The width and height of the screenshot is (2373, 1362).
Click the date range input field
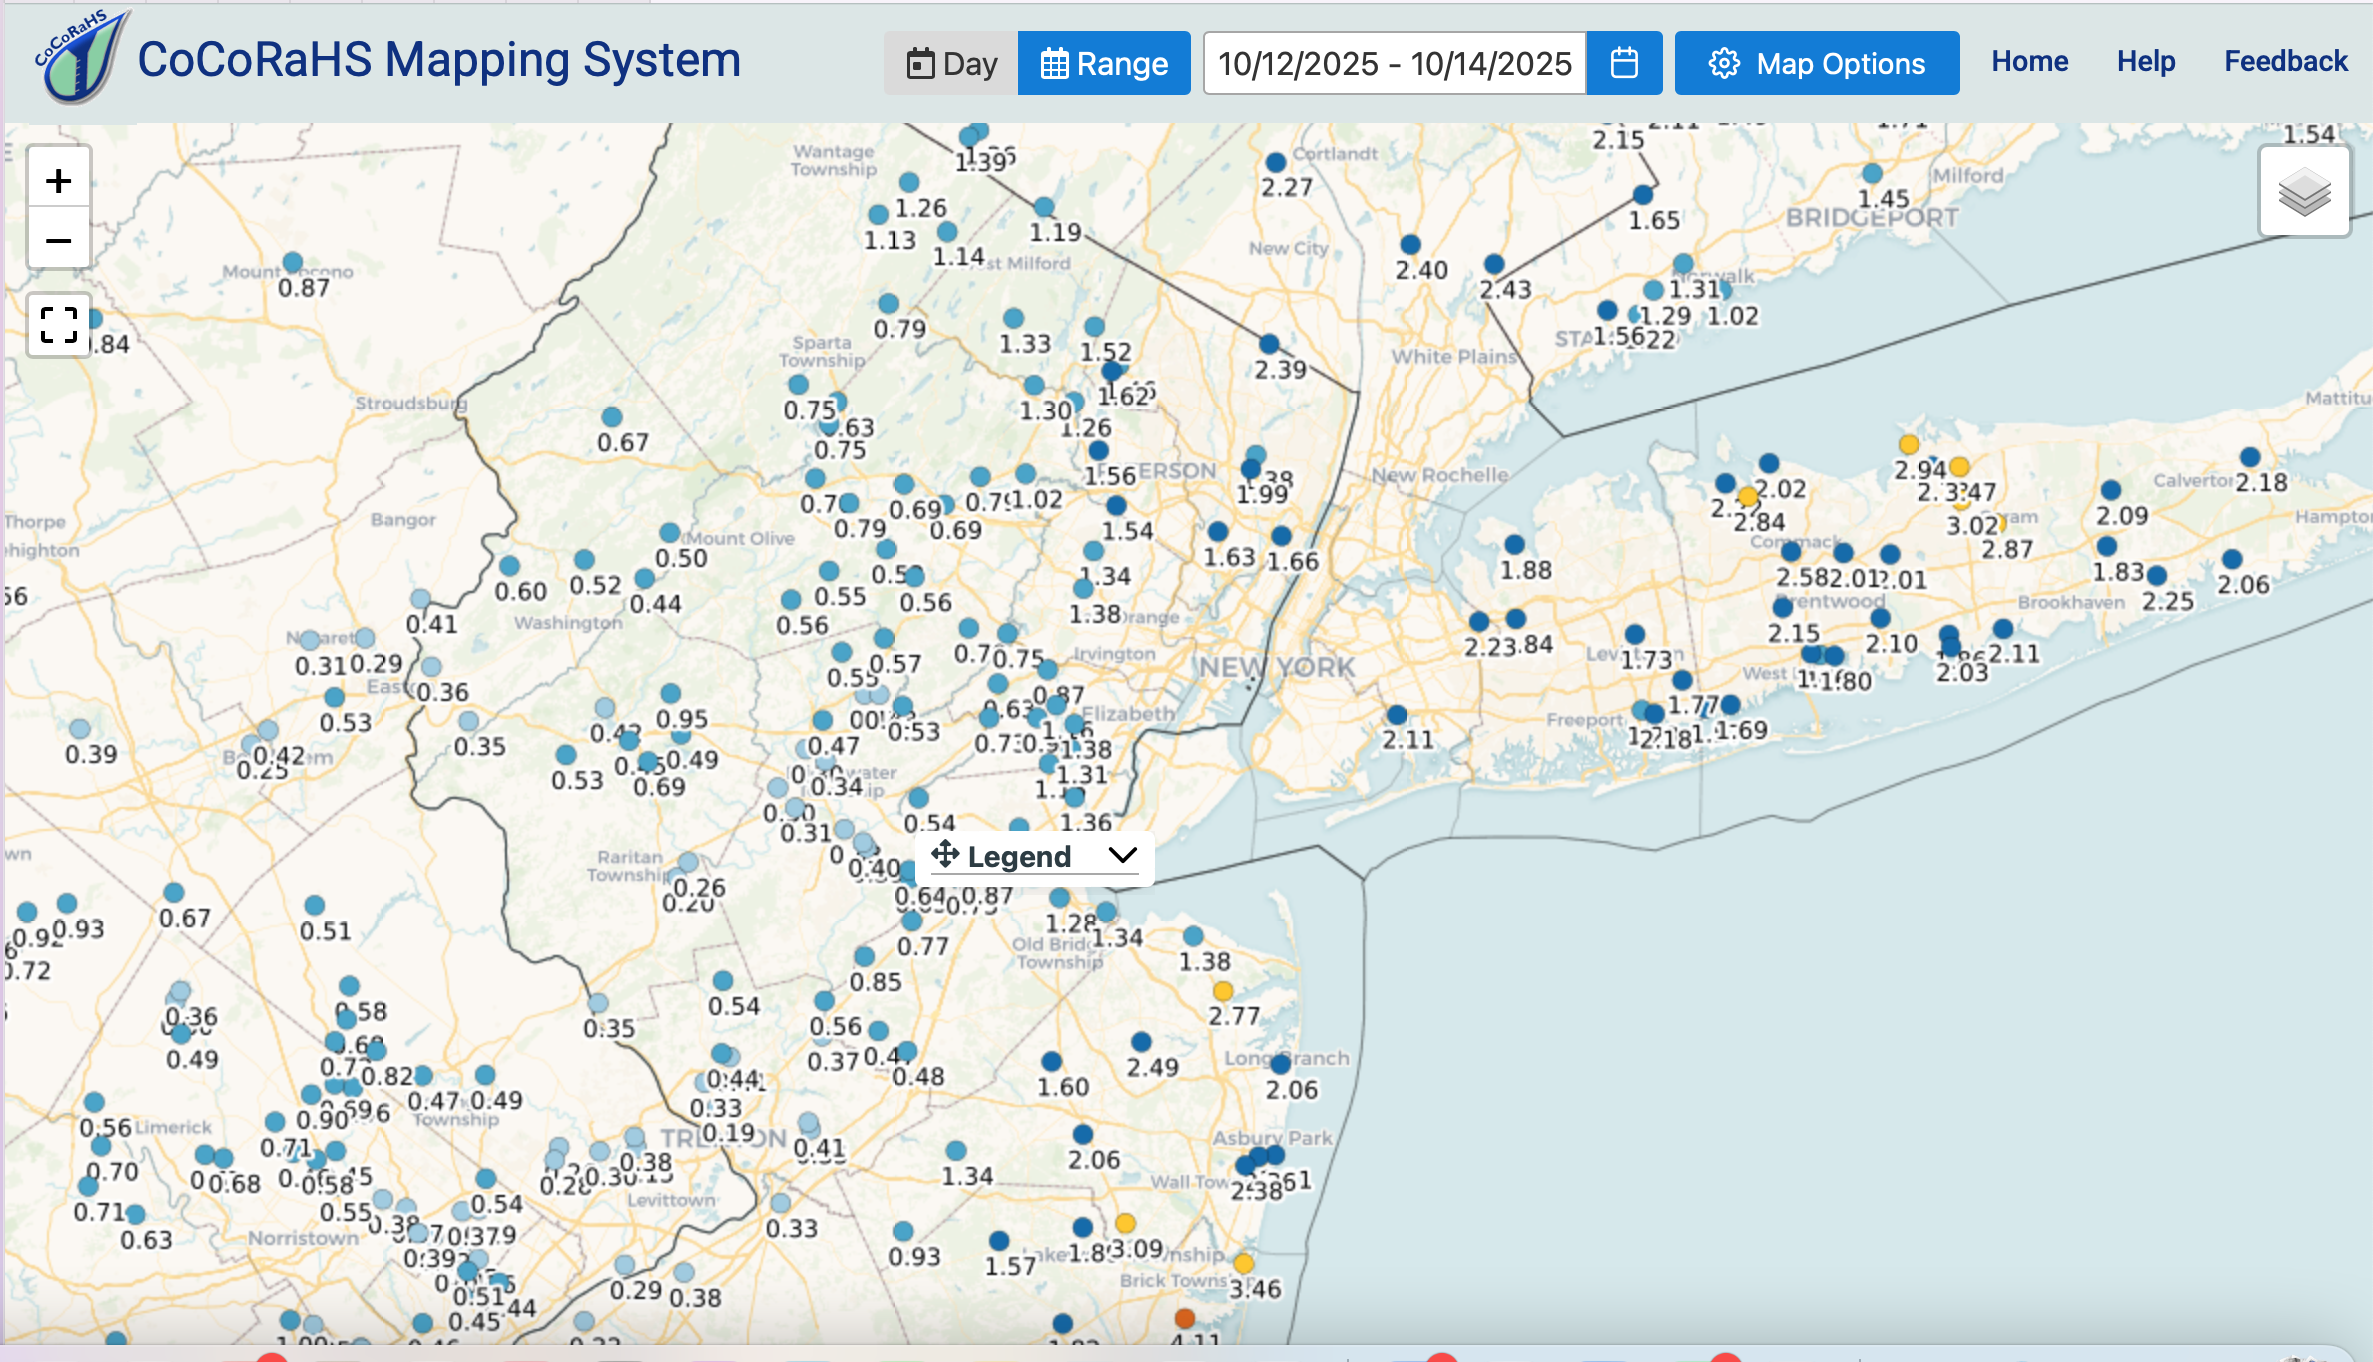click(x=1394, y=63)
